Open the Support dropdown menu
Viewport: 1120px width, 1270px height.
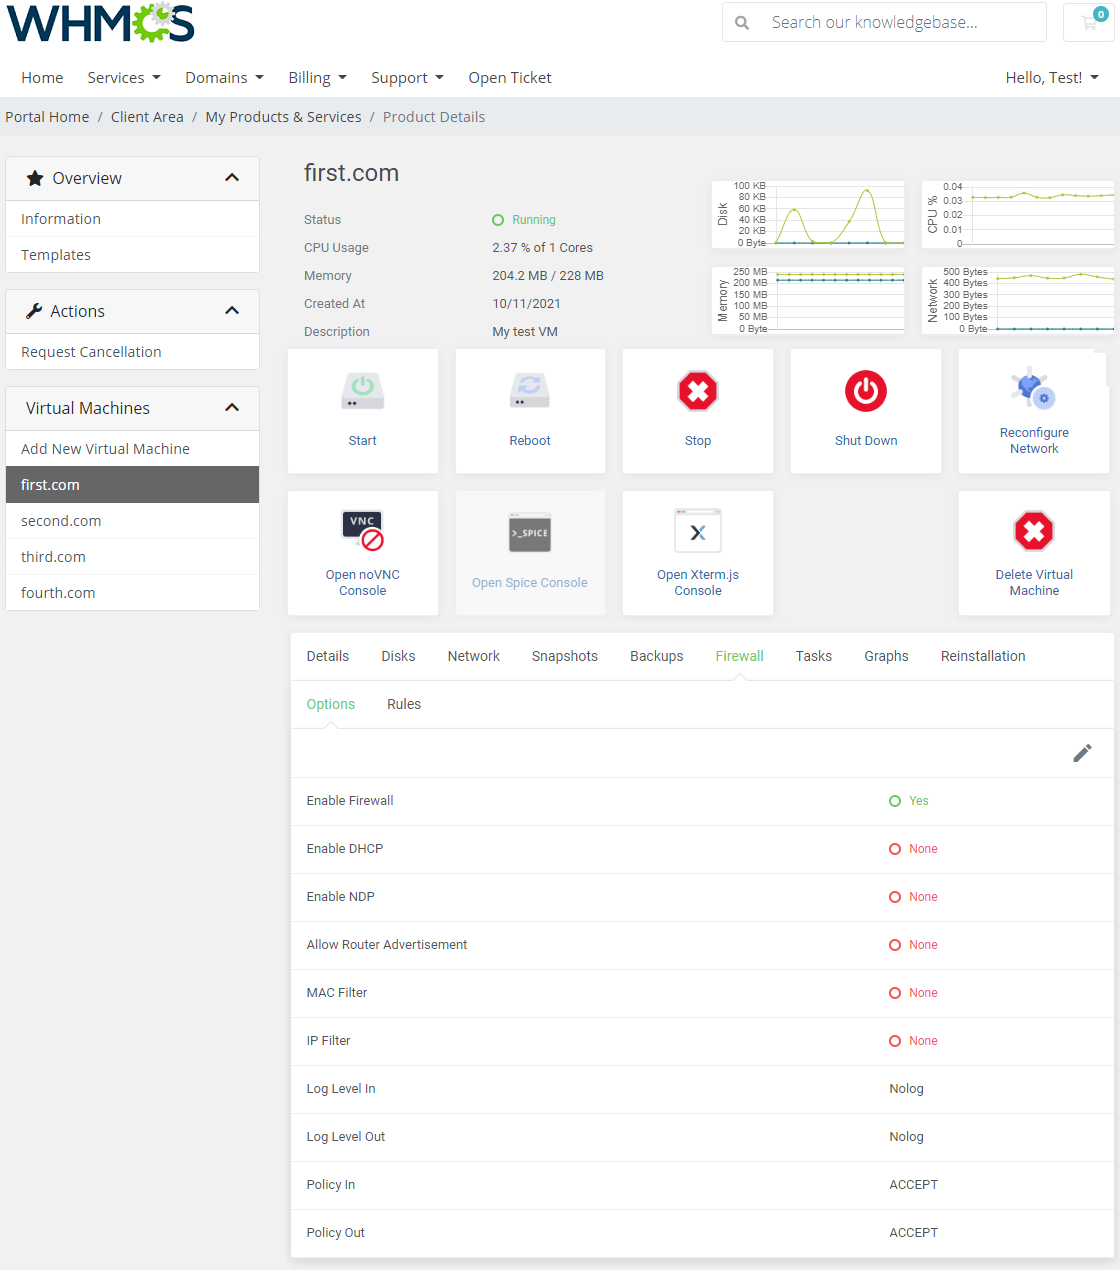tap(407, 78)
